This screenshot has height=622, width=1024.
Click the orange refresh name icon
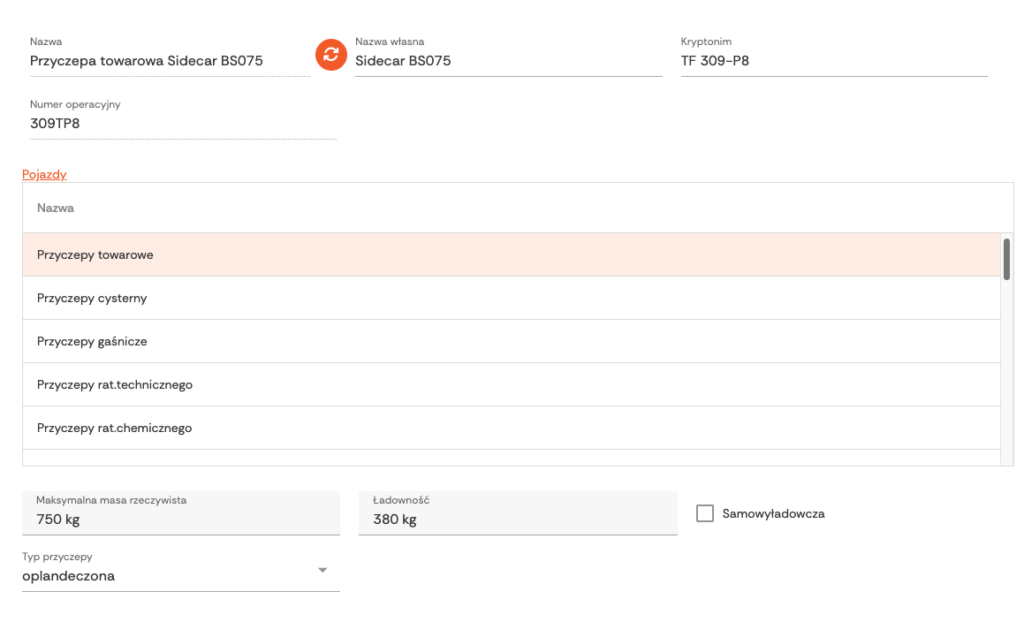pos(330,54)
